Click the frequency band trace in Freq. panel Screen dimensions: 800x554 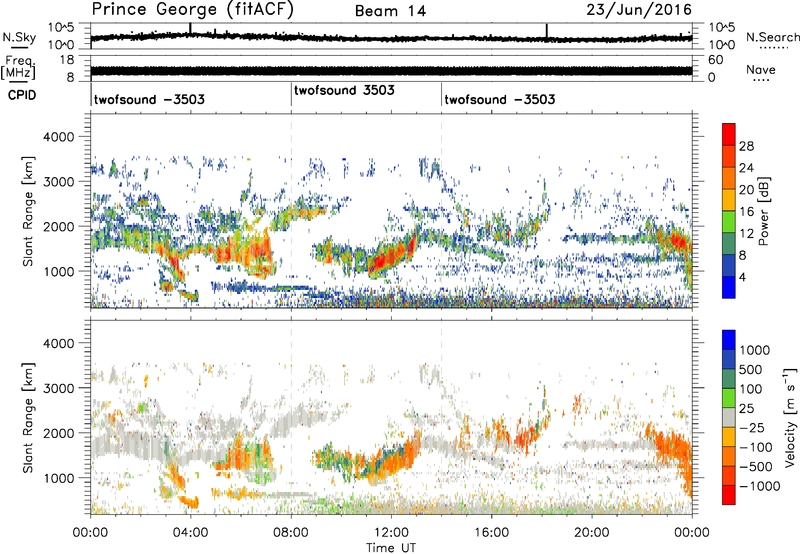(x=391, y=71)
